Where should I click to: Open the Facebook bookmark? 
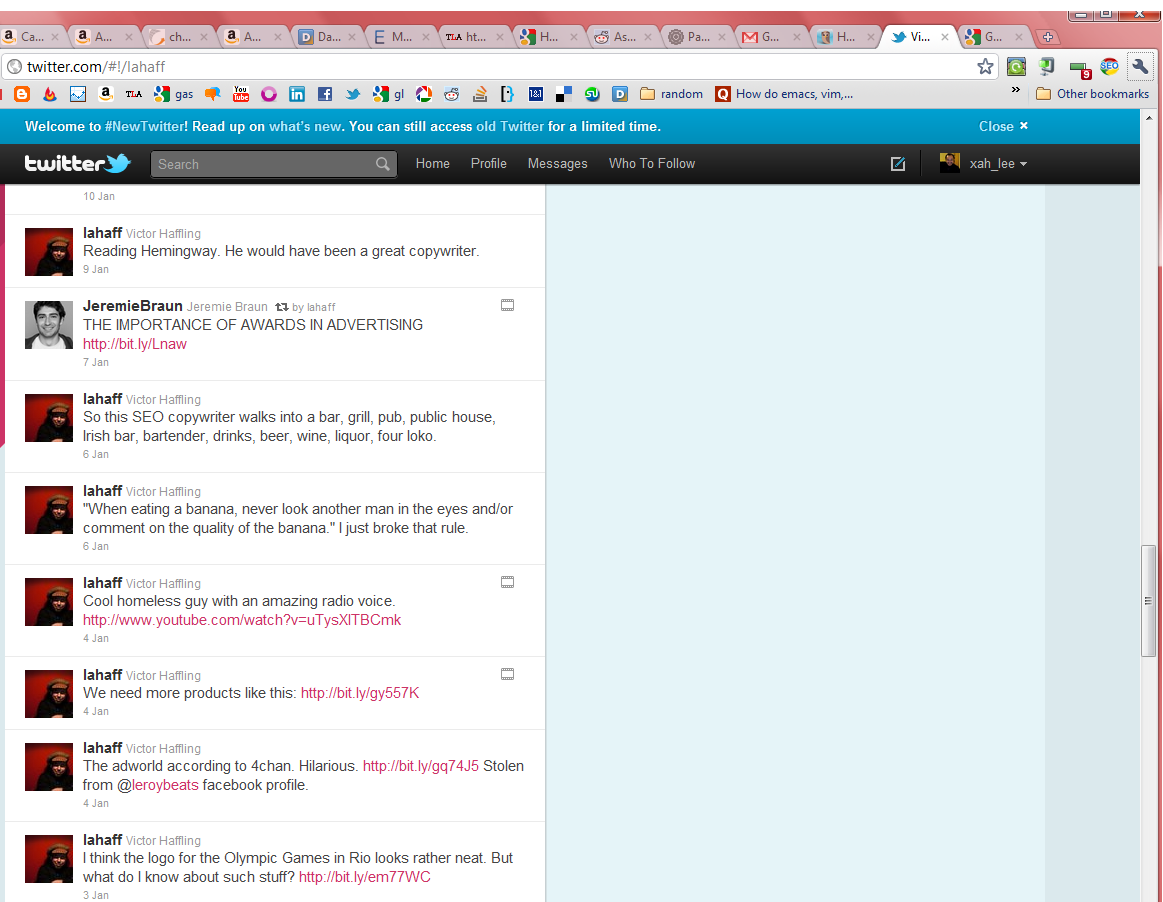click(x=325, y=94)
